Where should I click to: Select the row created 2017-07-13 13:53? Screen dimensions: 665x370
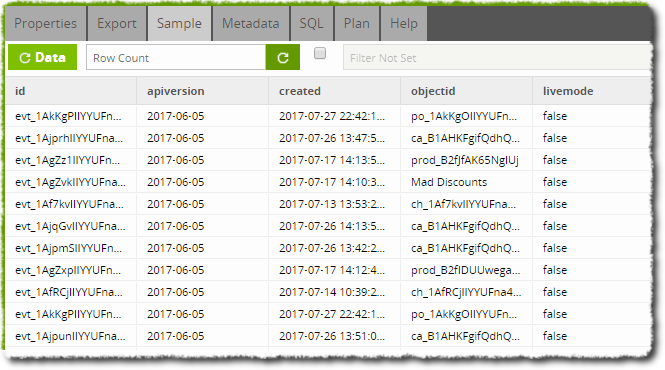(329, 204)
